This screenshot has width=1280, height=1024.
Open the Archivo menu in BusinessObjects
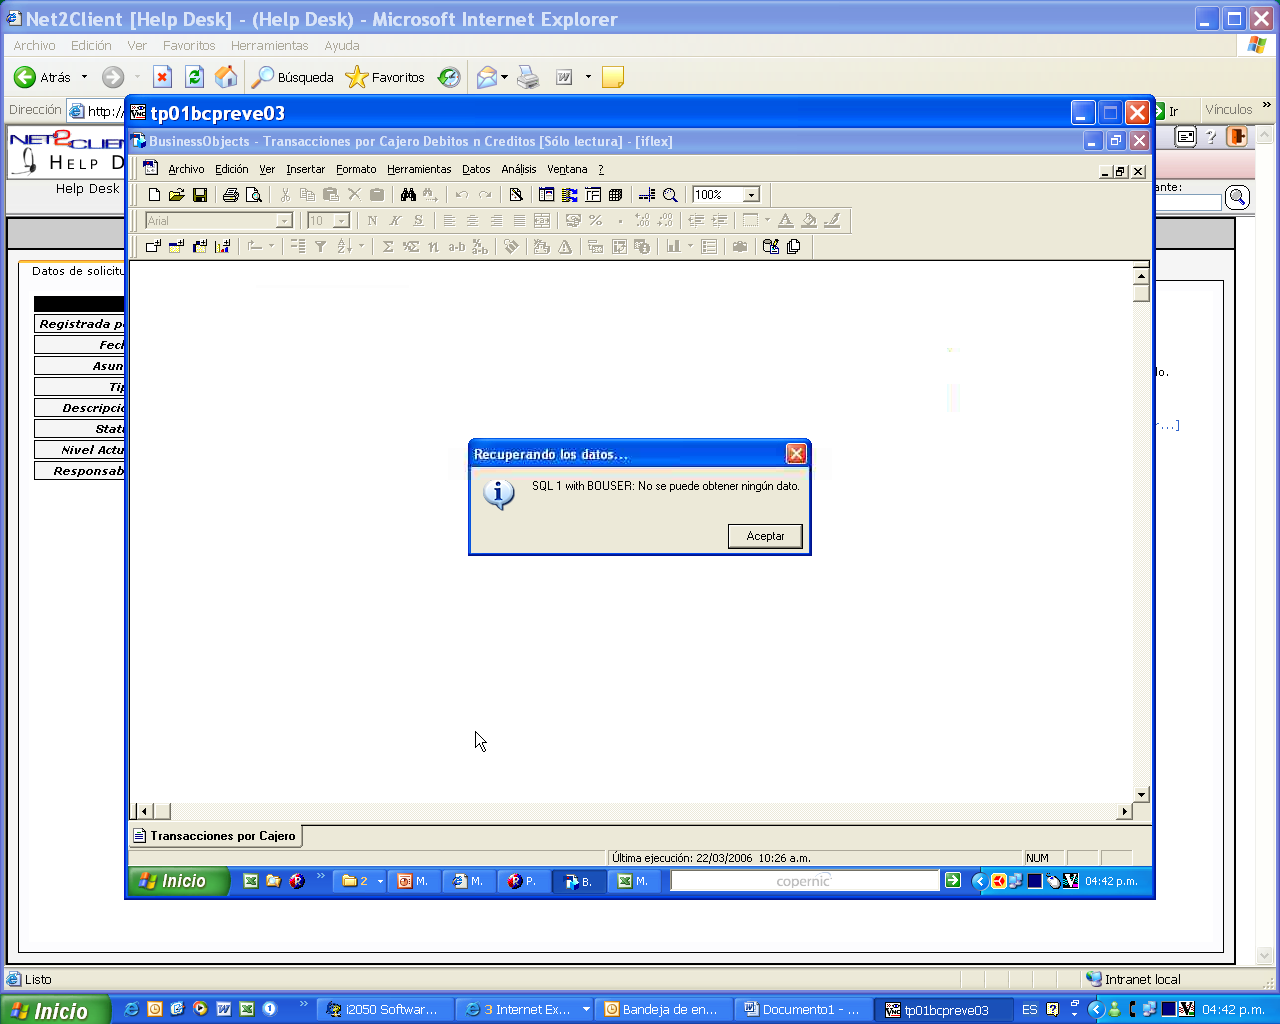click(x=186, y=169)
